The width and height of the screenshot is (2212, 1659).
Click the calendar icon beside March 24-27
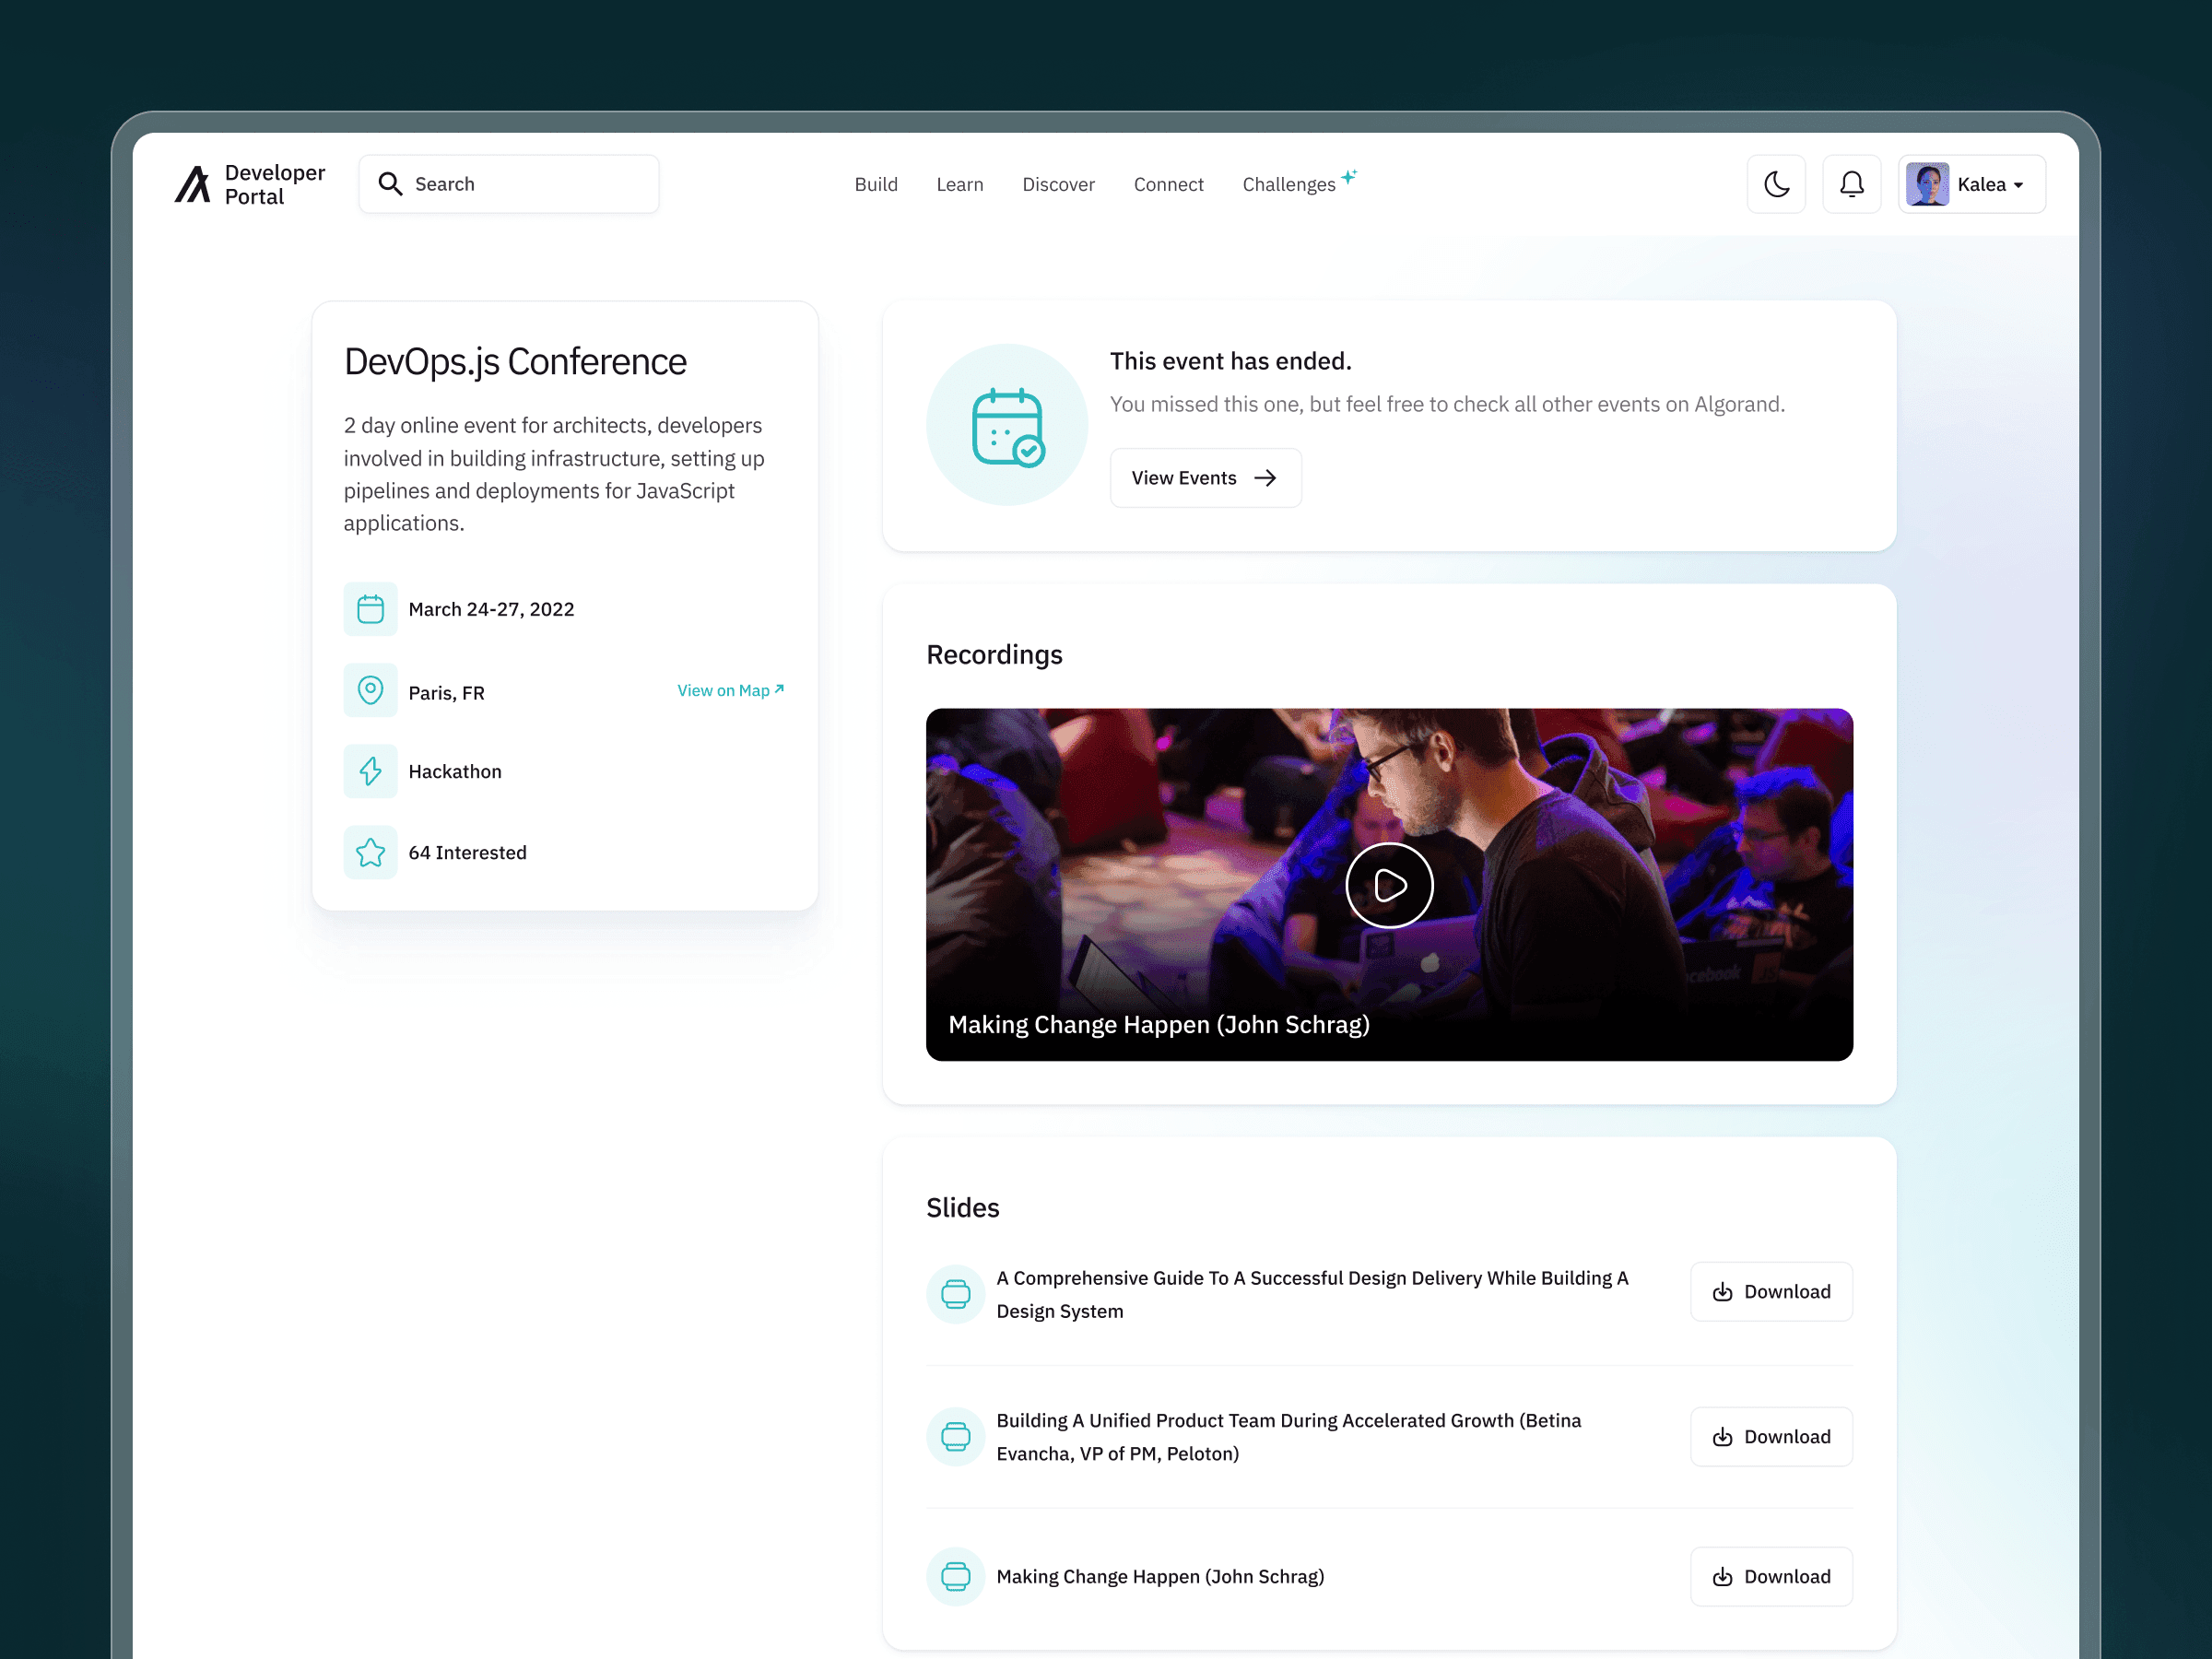(370, 609)
